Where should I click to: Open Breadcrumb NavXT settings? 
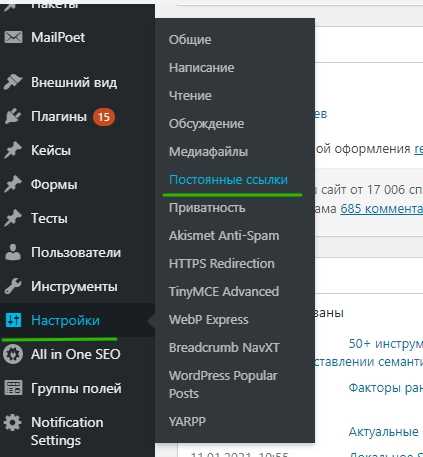coord(224,347)
